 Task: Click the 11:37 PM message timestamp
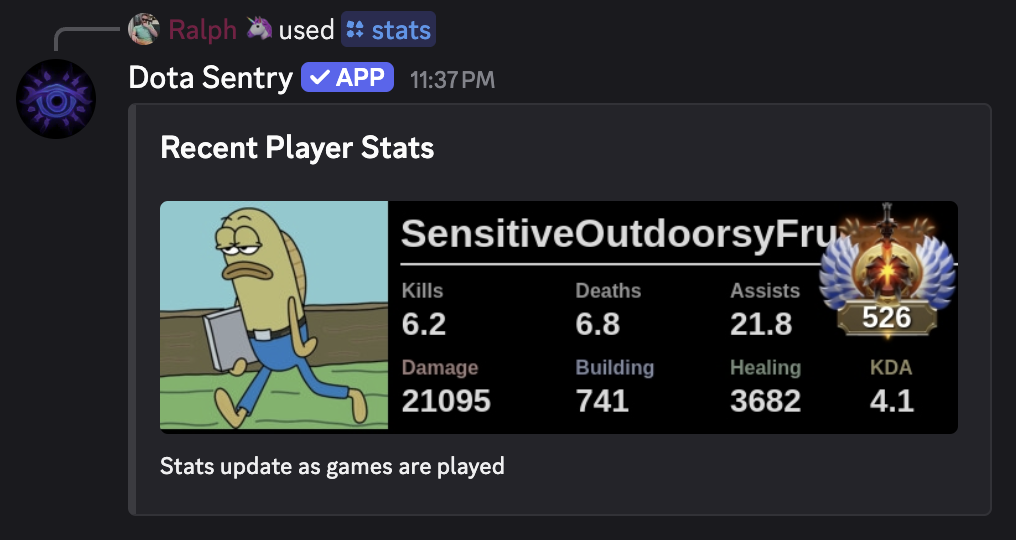pos(452,79)
